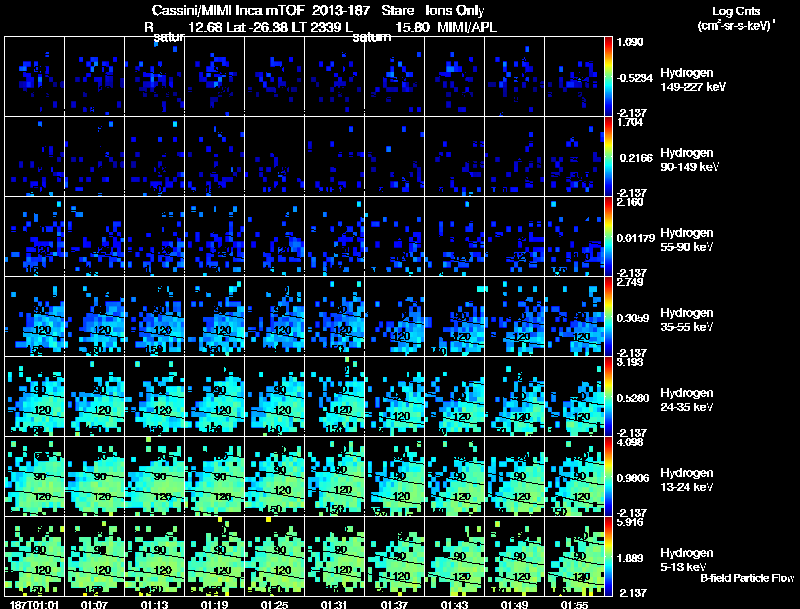
Task: Click the color bar of the 55-90 keV row
Action: (608, 237)
